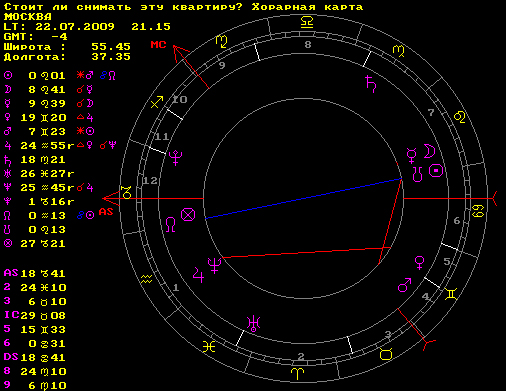The height and width of the screenshot is (391, 506).
Task: Click the LT date 22.07.2009 line
Action: coord(87,27)
